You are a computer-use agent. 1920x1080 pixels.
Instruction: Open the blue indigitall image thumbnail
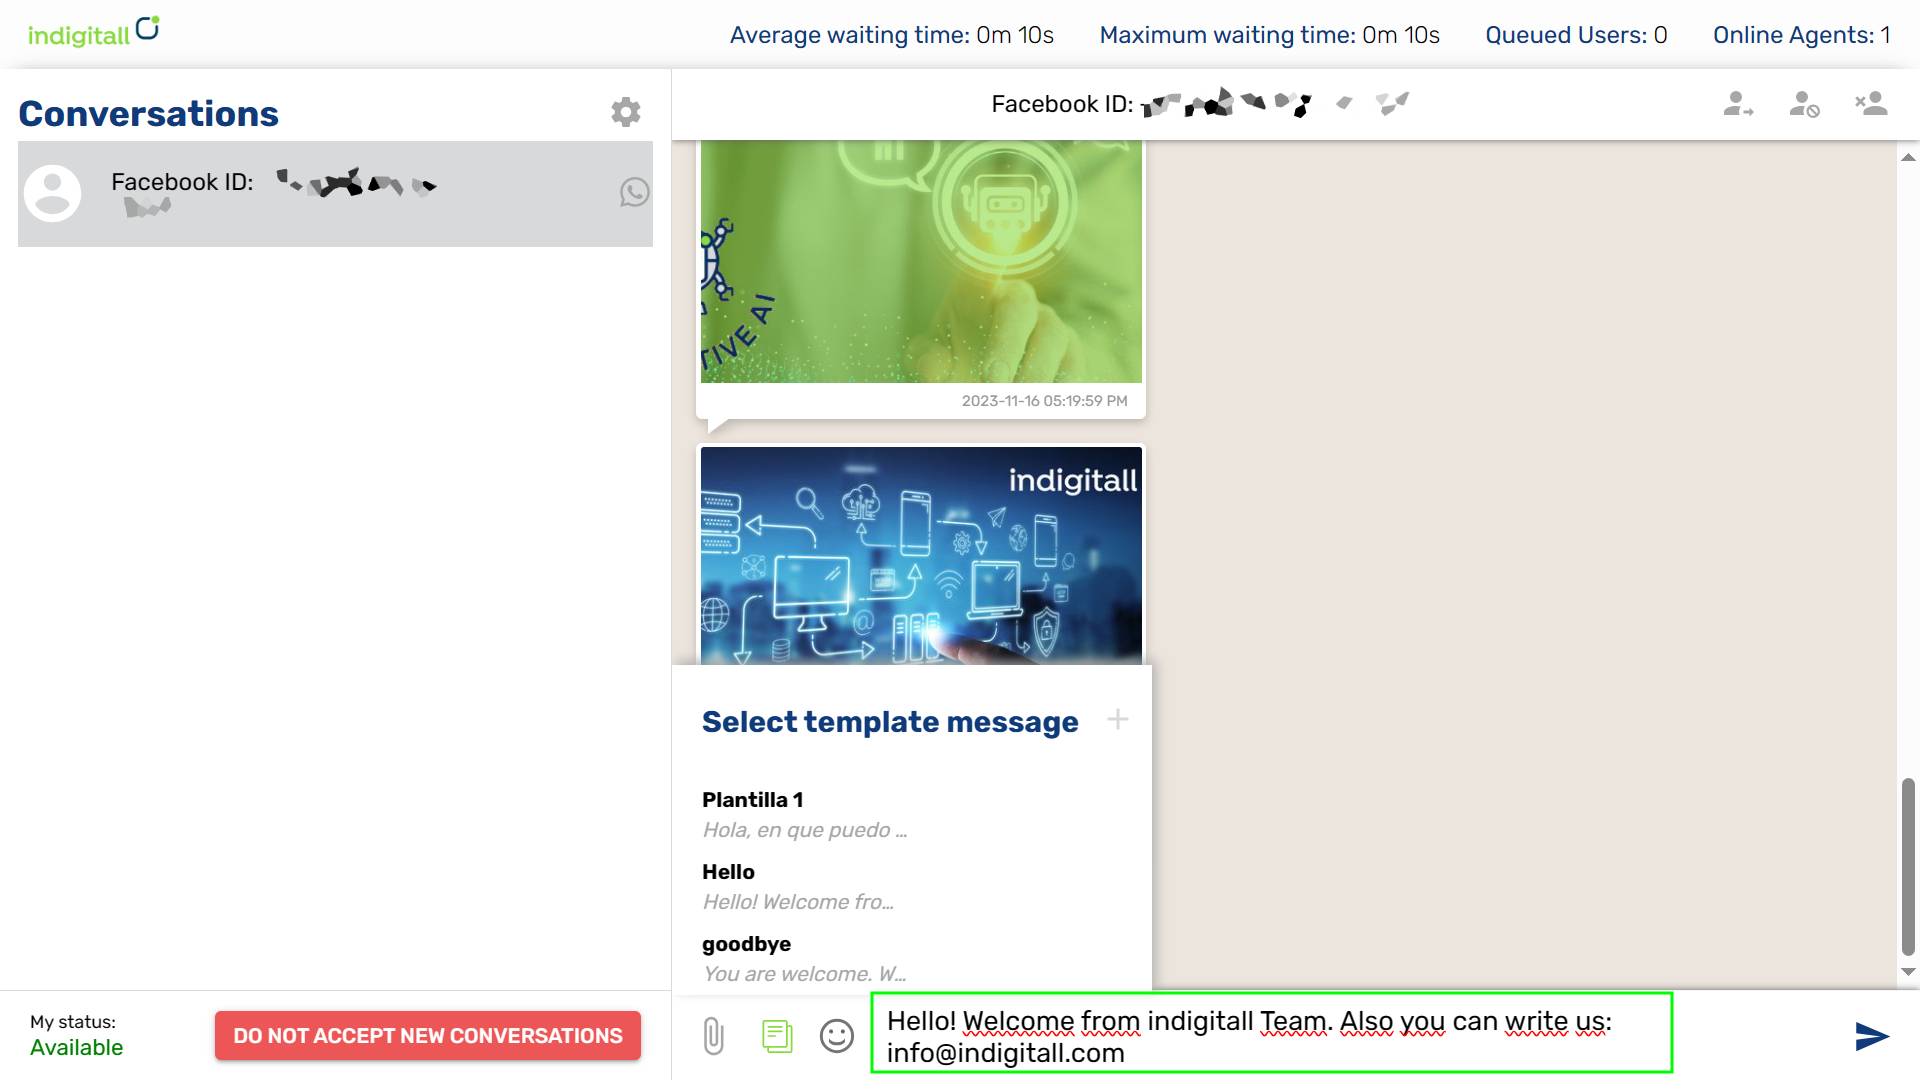921,556
